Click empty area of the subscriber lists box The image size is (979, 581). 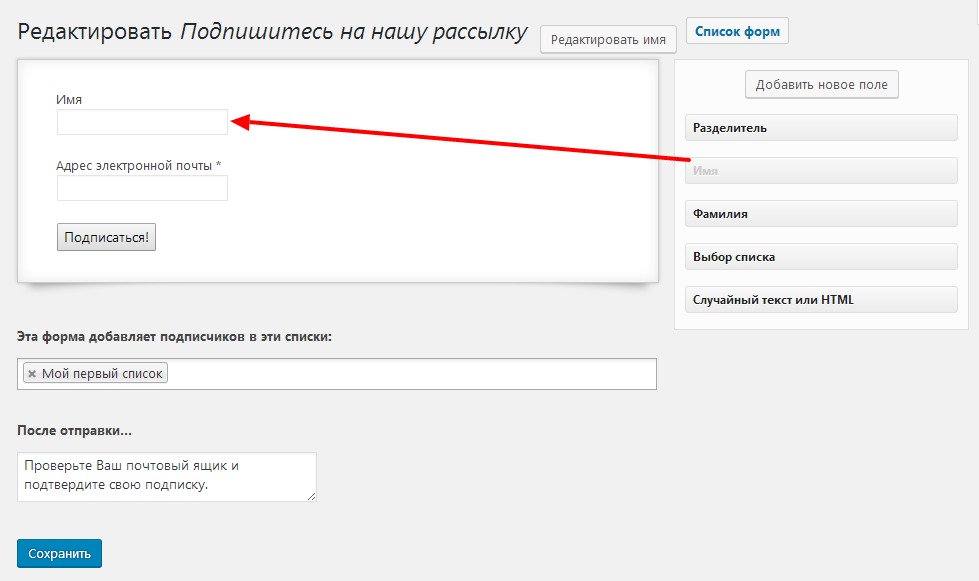coord(410,374)
